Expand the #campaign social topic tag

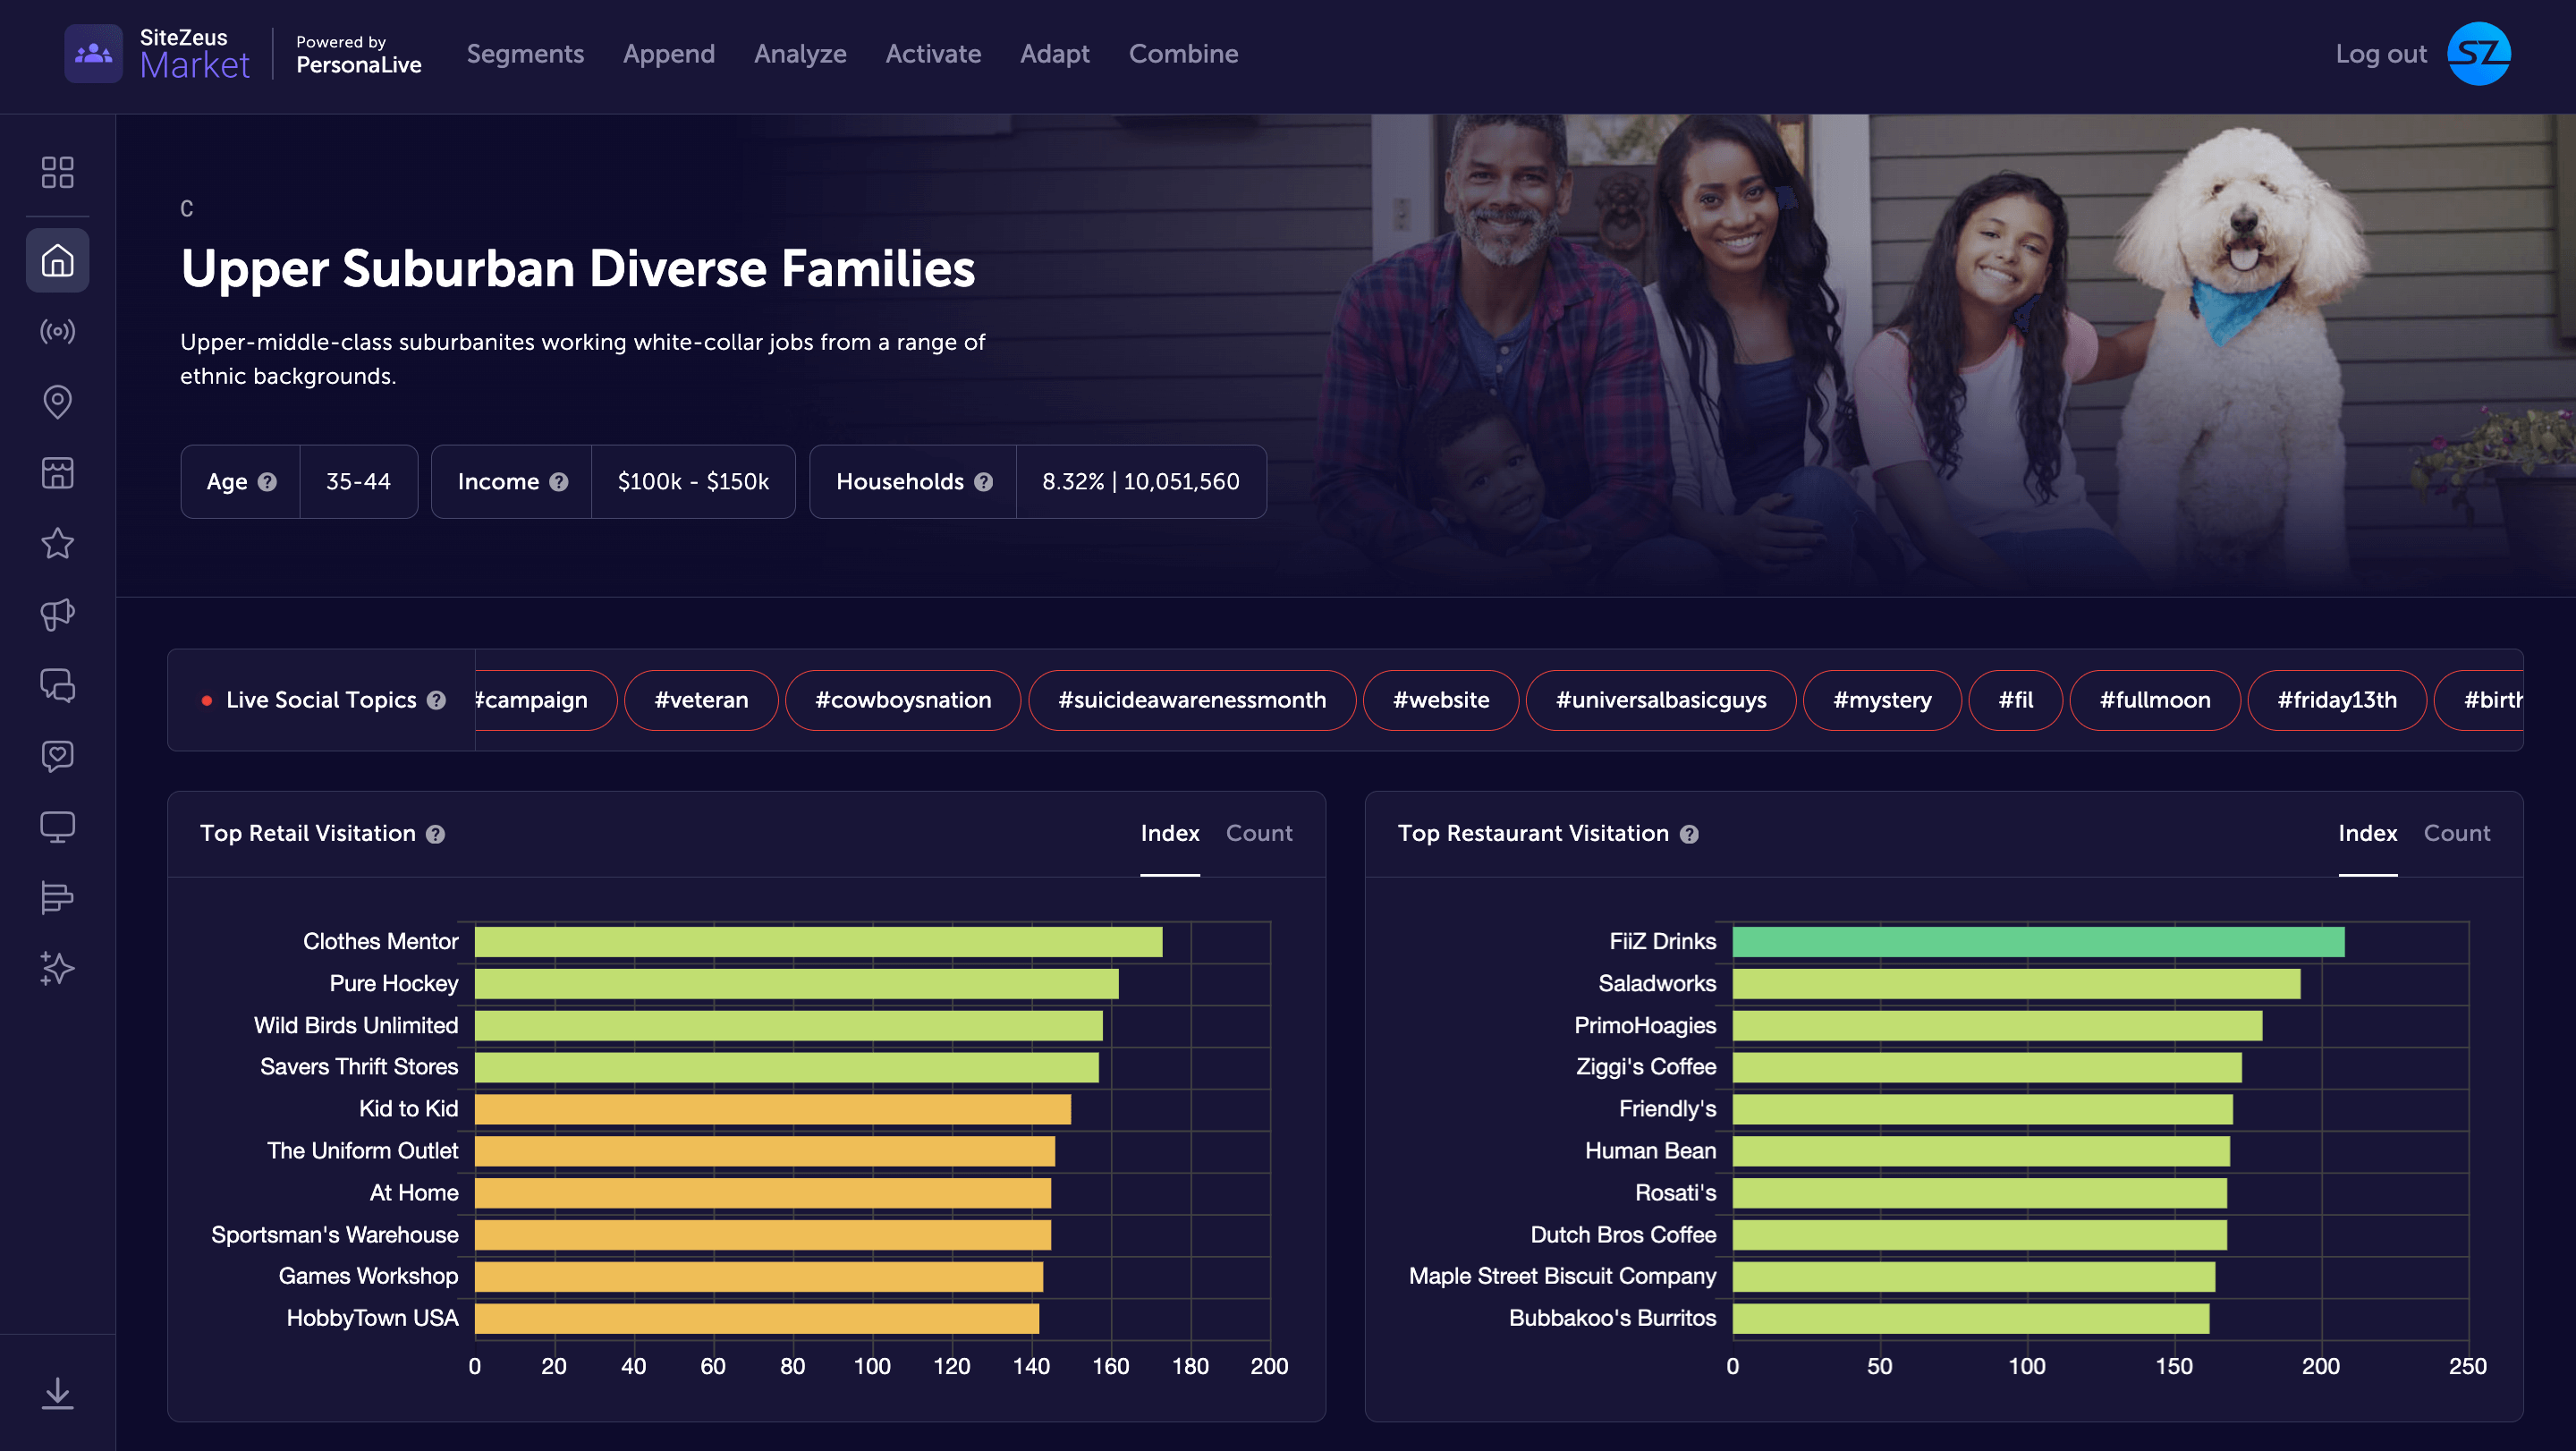(530, 697)
